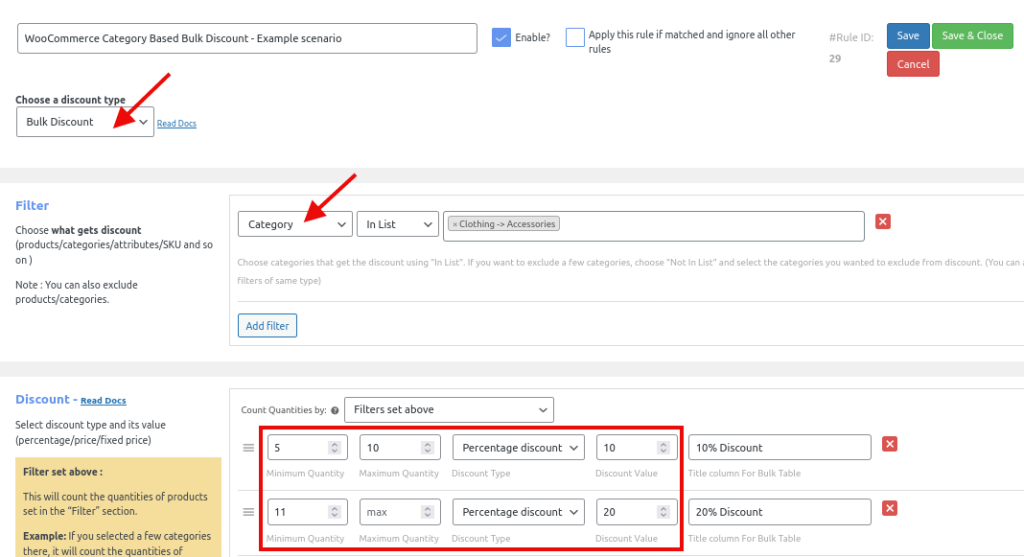Screen dimensions: 1024x557
Task: Remove the Clothing -> Accessories tag
Action: click(x=455, y=224)
